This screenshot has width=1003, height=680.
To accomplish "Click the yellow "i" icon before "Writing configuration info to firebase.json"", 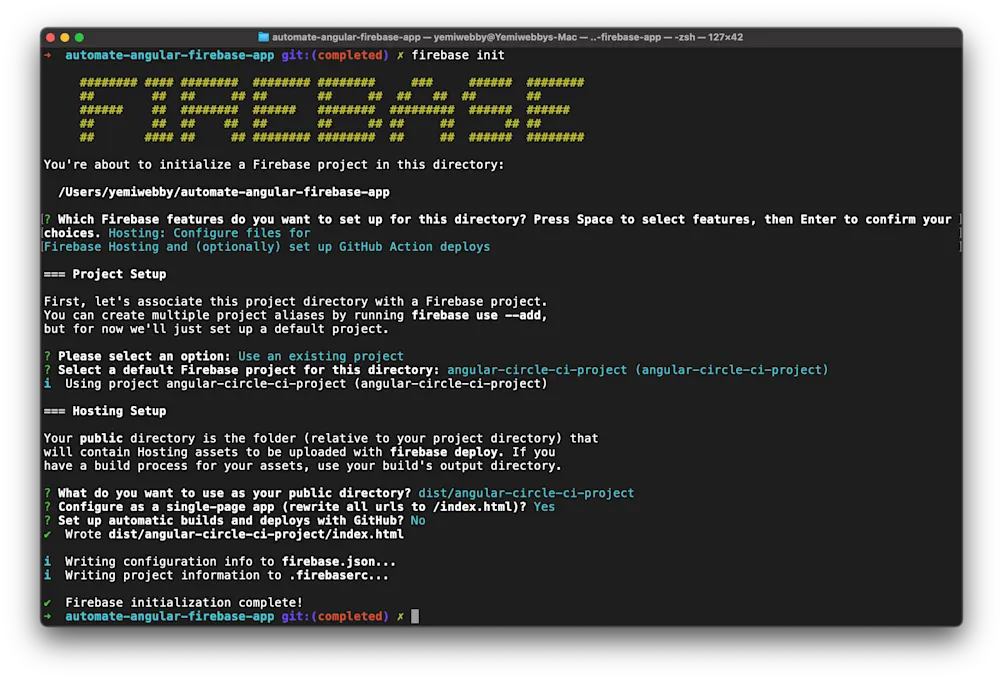I will pos(46,561).
